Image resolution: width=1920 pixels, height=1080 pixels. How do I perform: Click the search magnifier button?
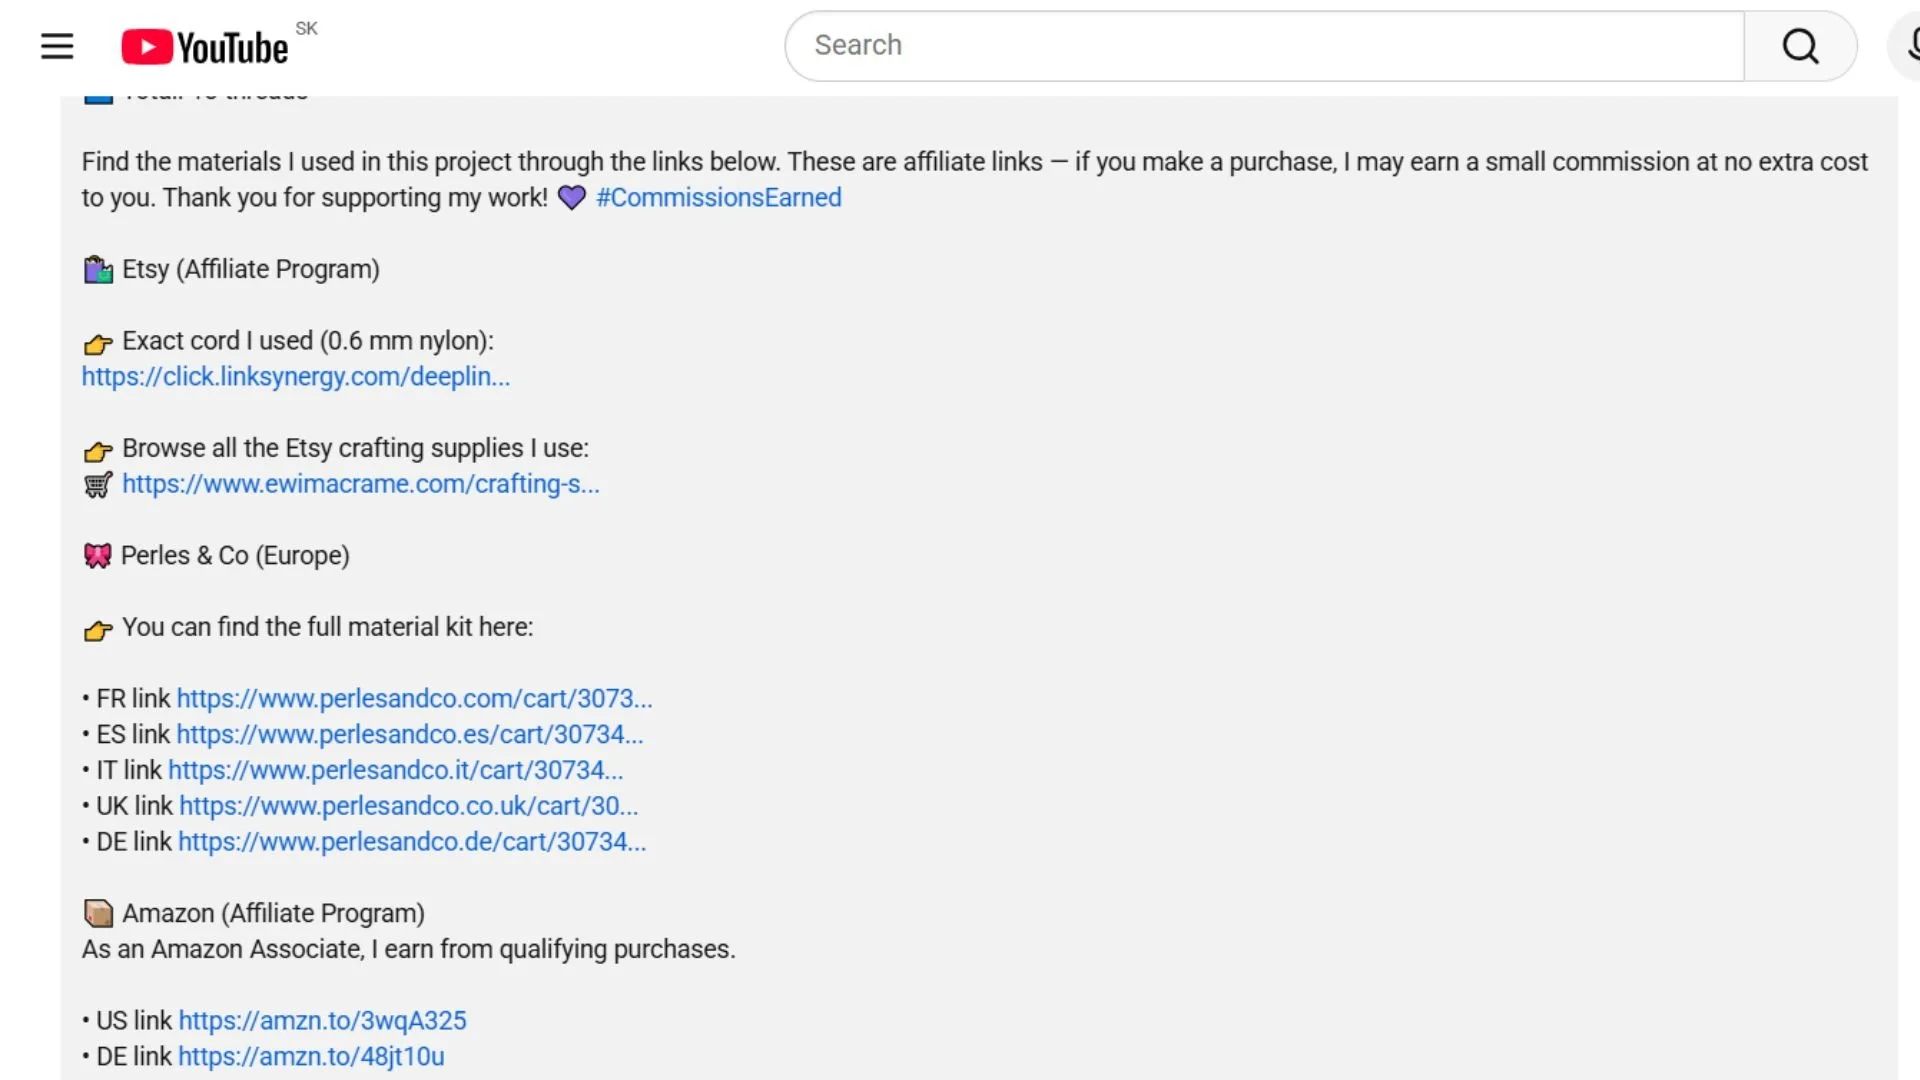pyautogui.click(x=1801, y=46)
